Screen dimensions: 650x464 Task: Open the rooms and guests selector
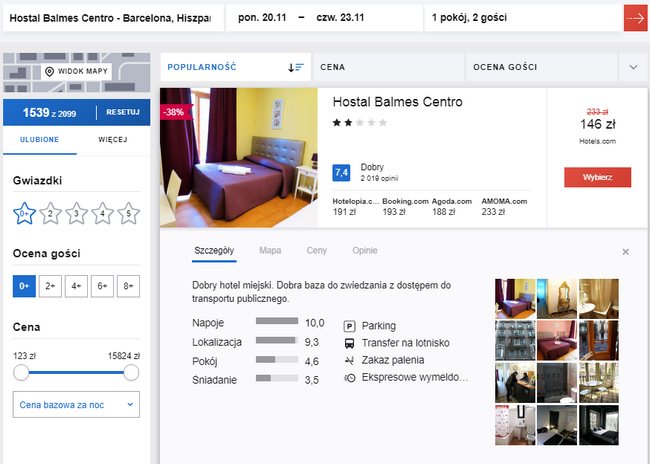(520, 18)
